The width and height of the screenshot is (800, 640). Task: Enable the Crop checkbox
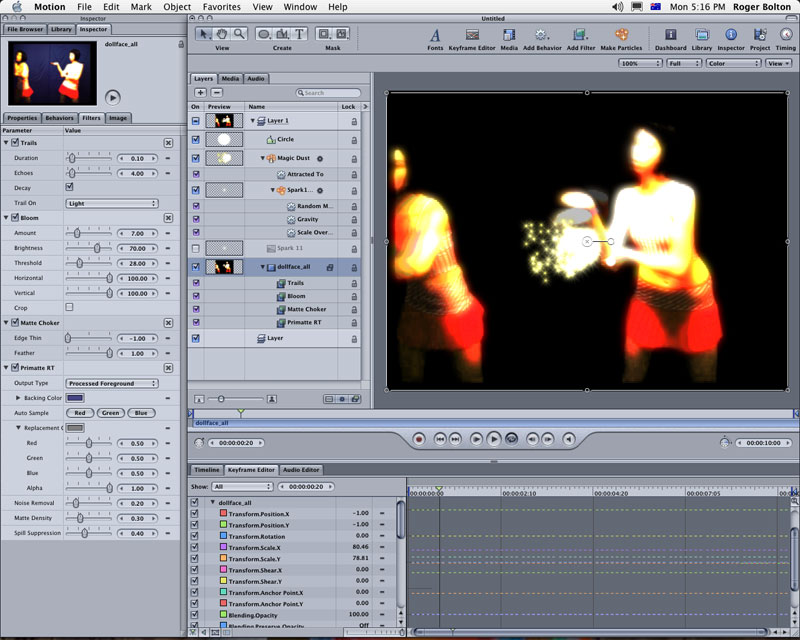pyautogui.click(x=69, y=307)
